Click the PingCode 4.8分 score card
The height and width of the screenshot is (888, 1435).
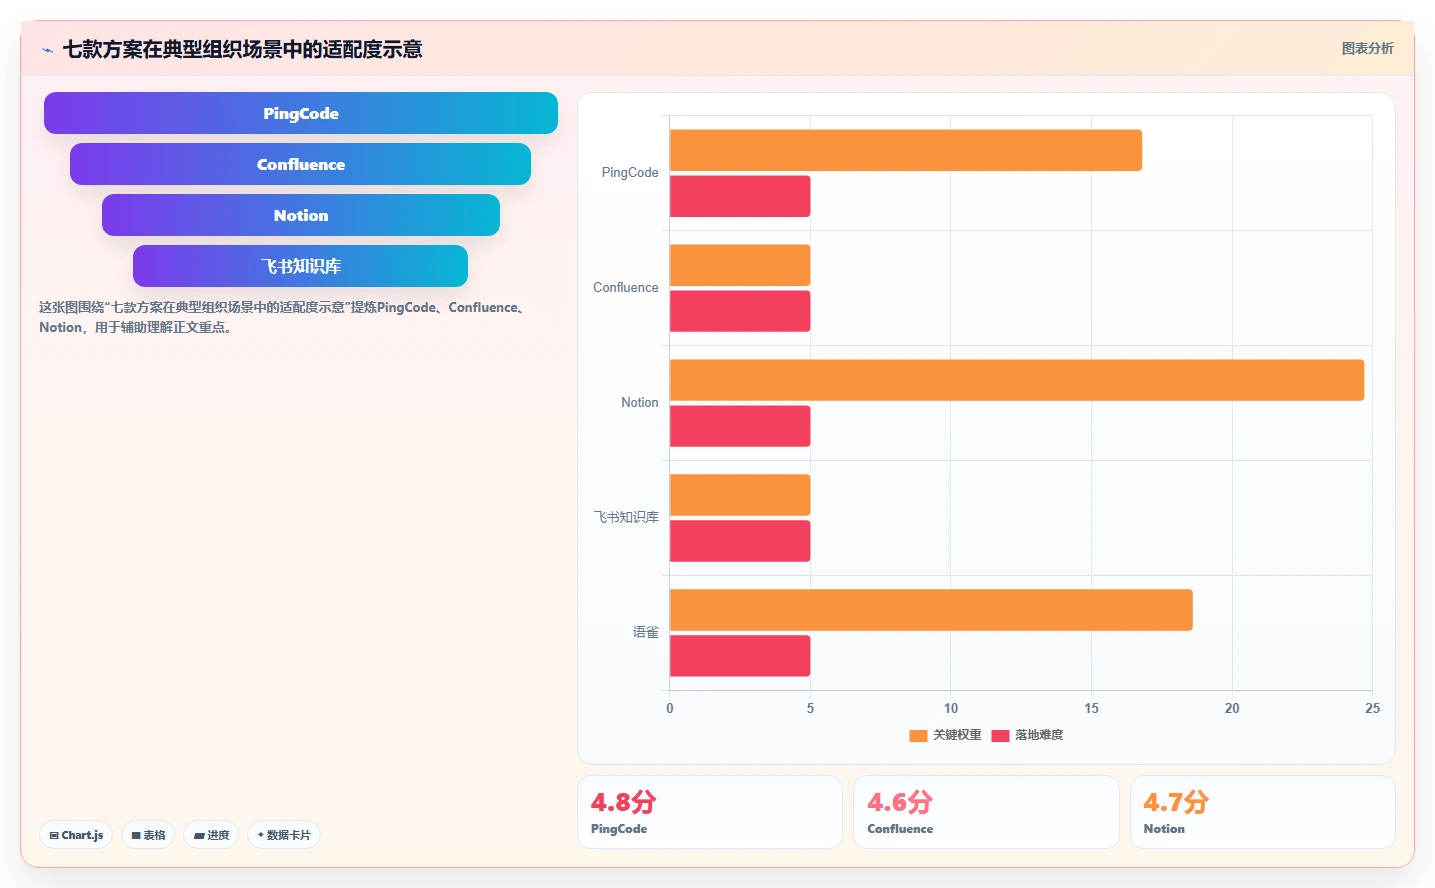[710, 812]
